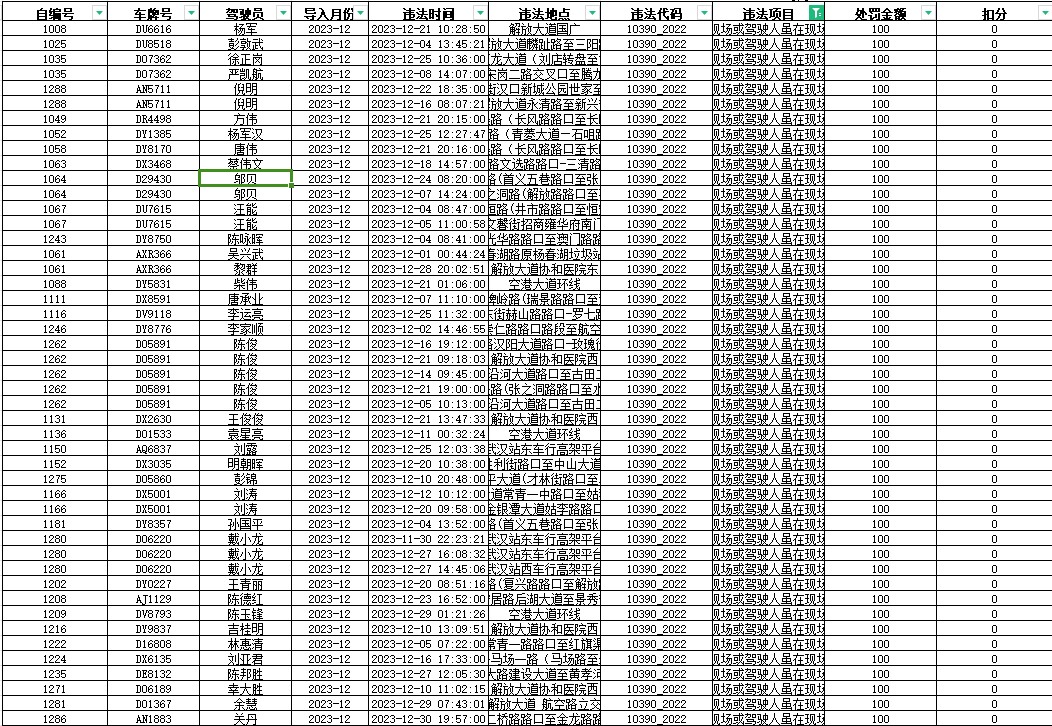Select the self-number cell 1281
Screen dimensions: 1052x726
[x=54, y=704]
